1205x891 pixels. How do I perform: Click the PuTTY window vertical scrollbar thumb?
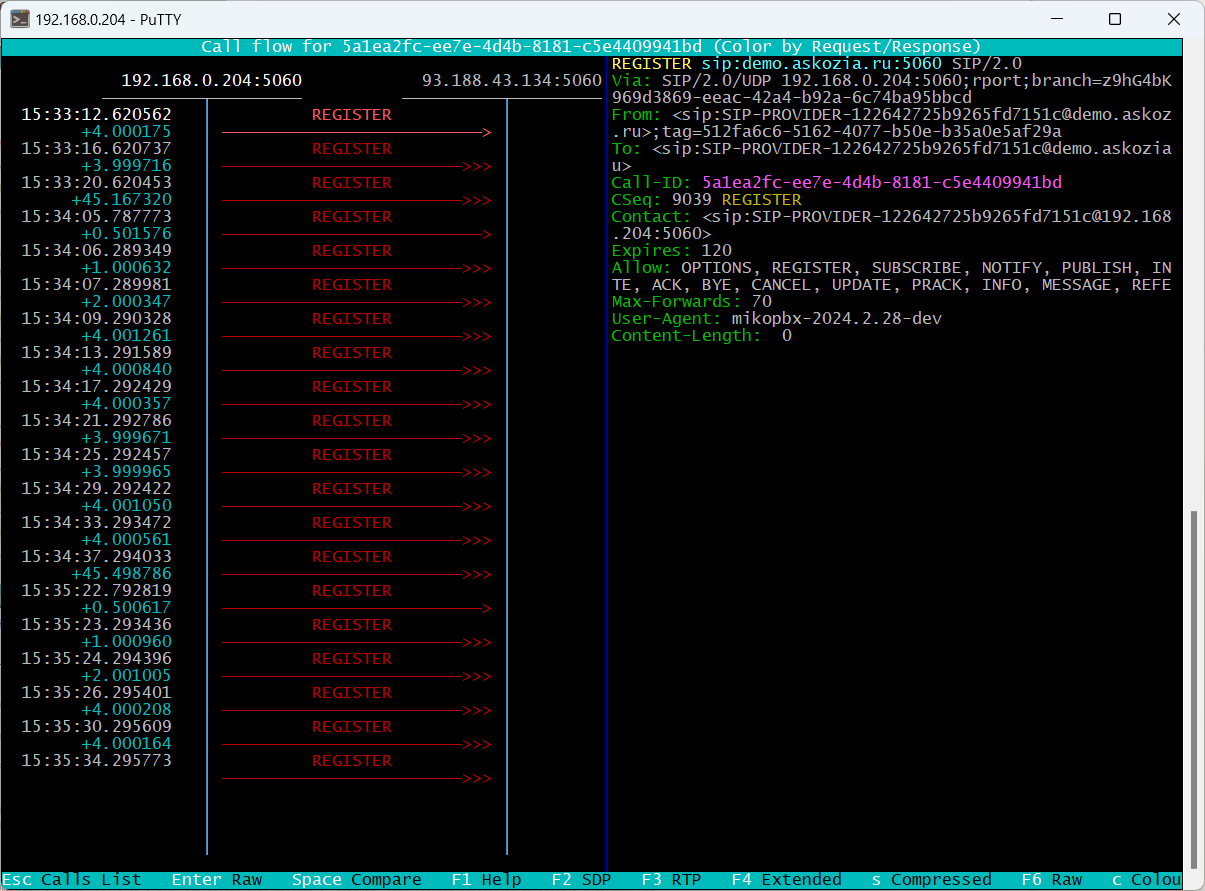click(1193, 688)
